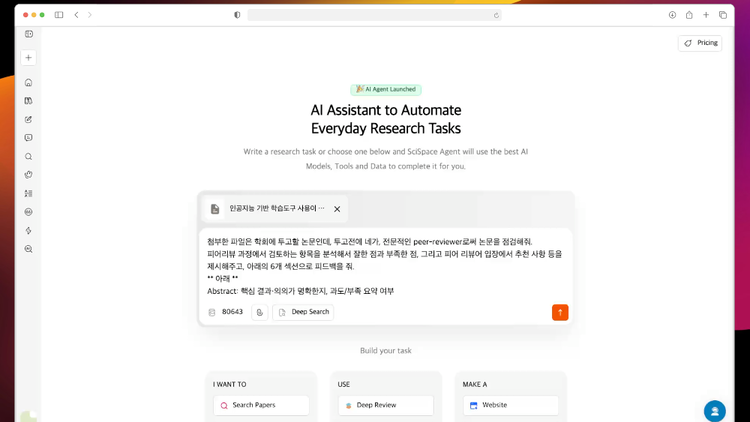Open the Home icon in sidebar
The image size is (750, 422).
click(x=29, y=83)
